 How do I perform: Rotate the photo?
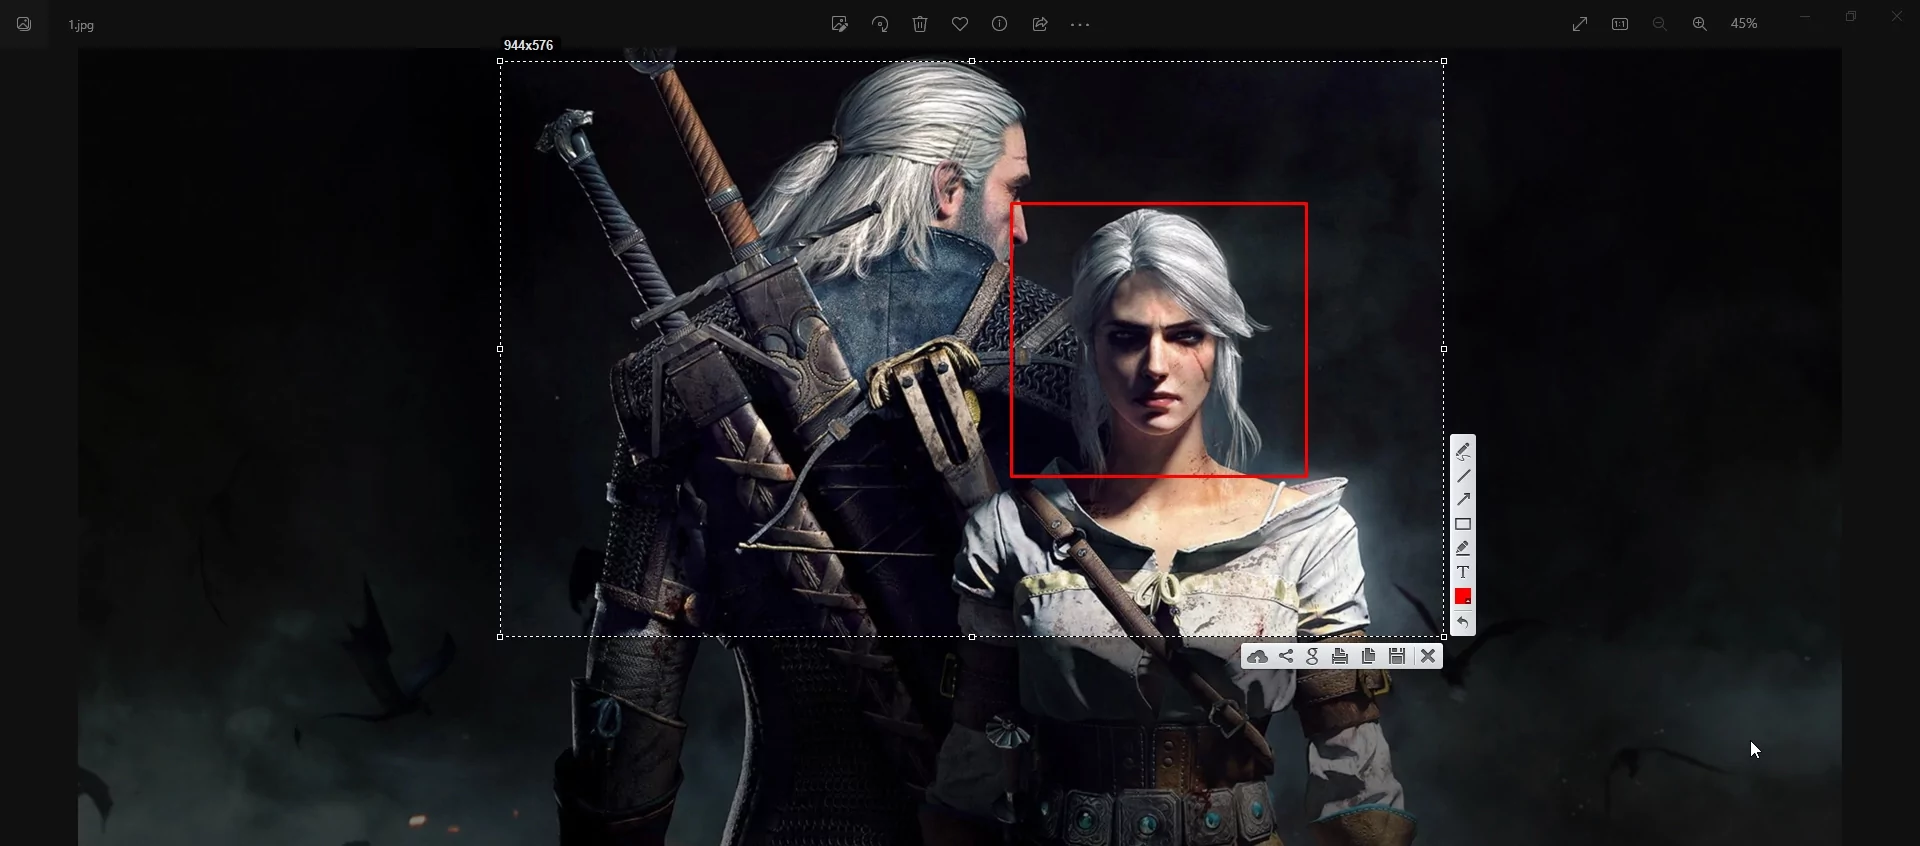click(x=880, y=24)
